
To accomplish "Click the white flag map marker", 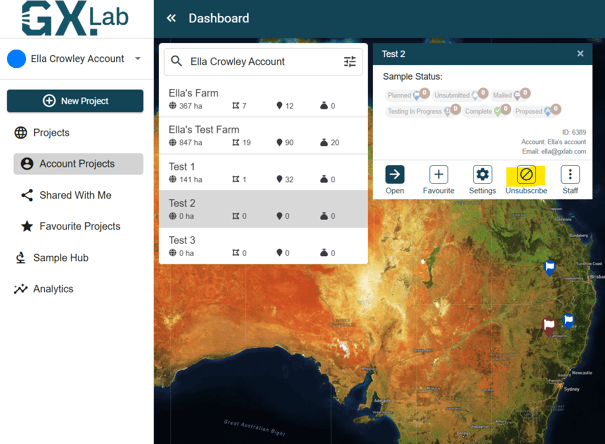I will (x=548, y=324).
